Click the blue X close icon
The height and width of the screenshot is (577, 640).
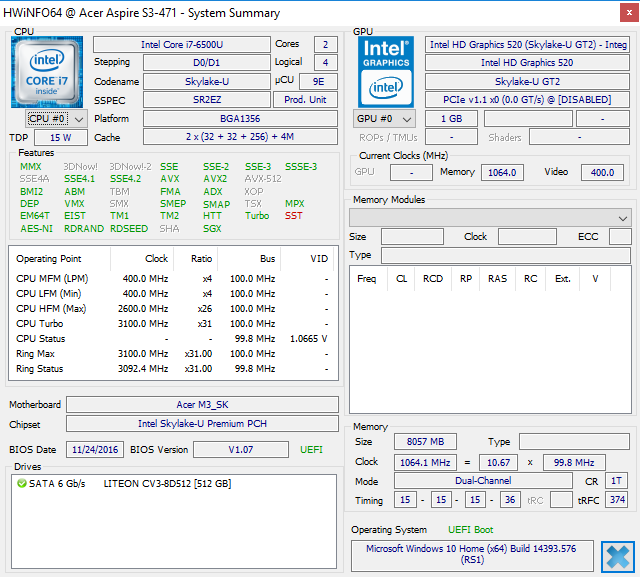click(617, 555)
